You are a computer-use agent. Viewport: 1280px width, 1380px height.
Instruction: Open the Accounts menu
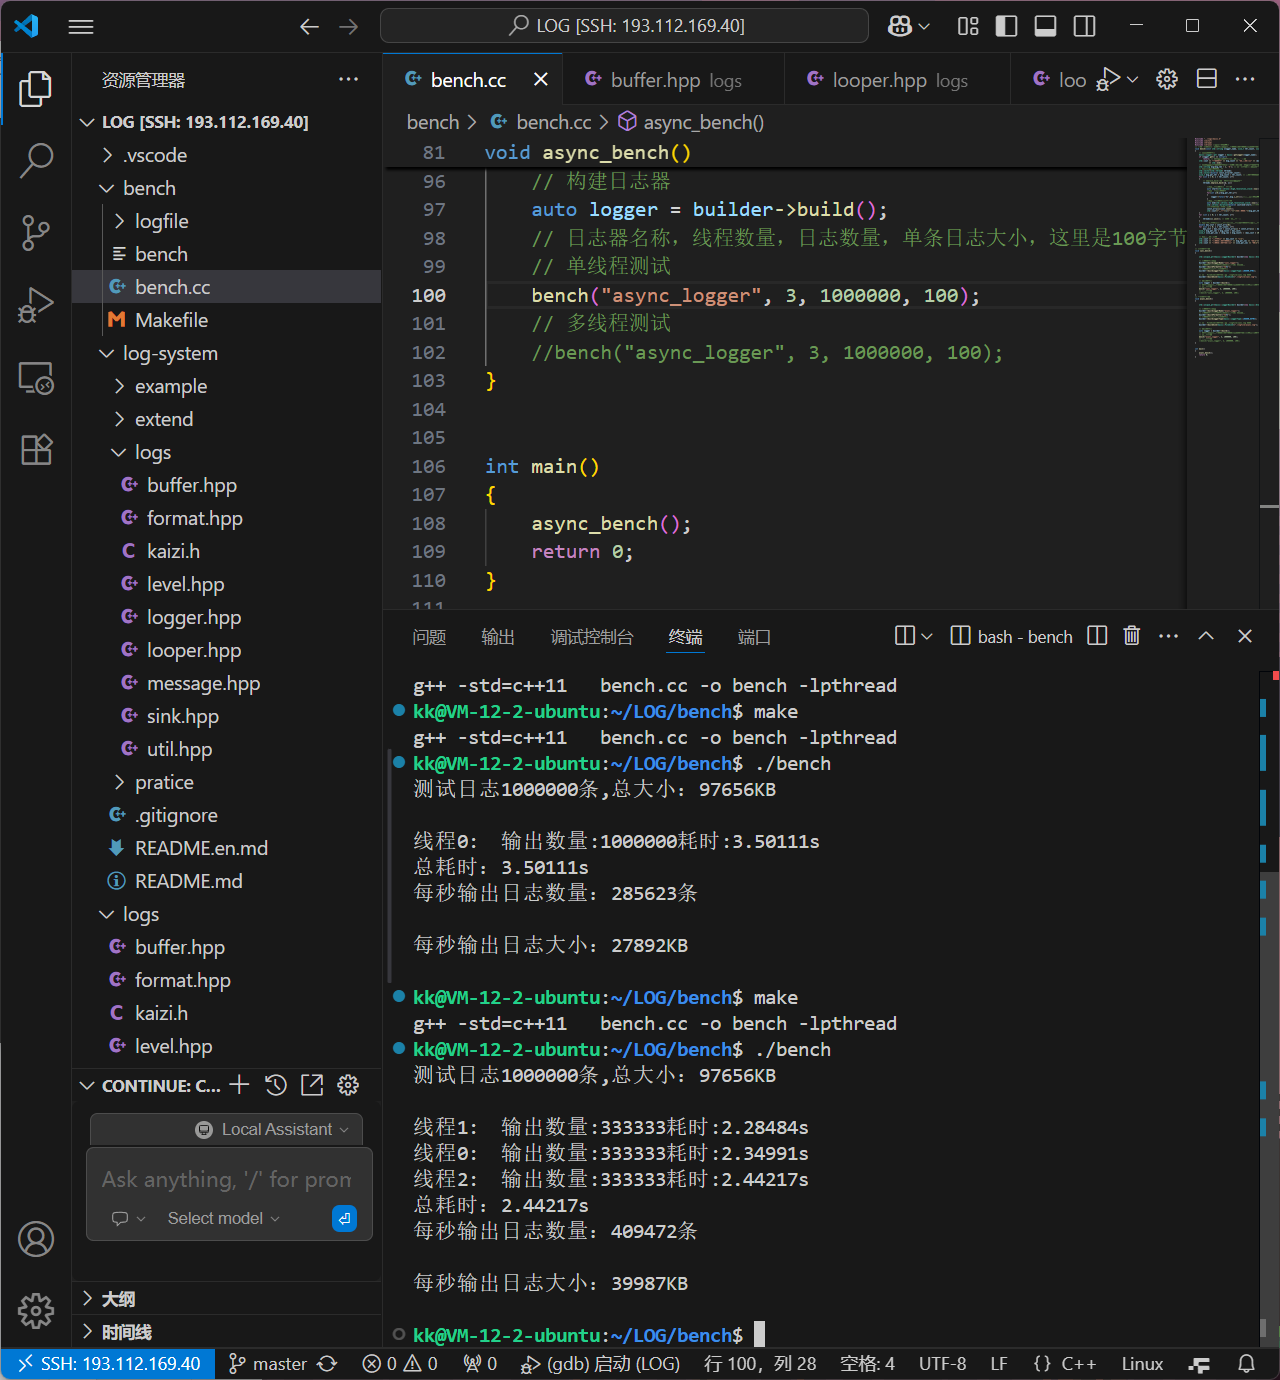(x=36, y=1239)
